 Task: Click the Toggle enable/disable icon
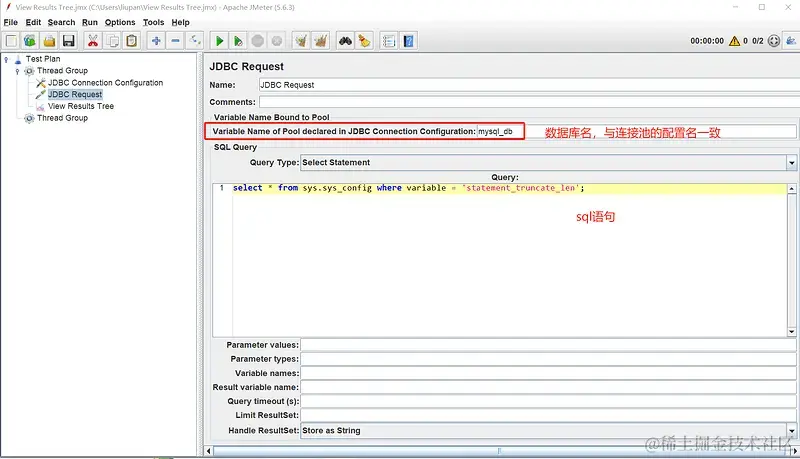[x=194, y=41]
